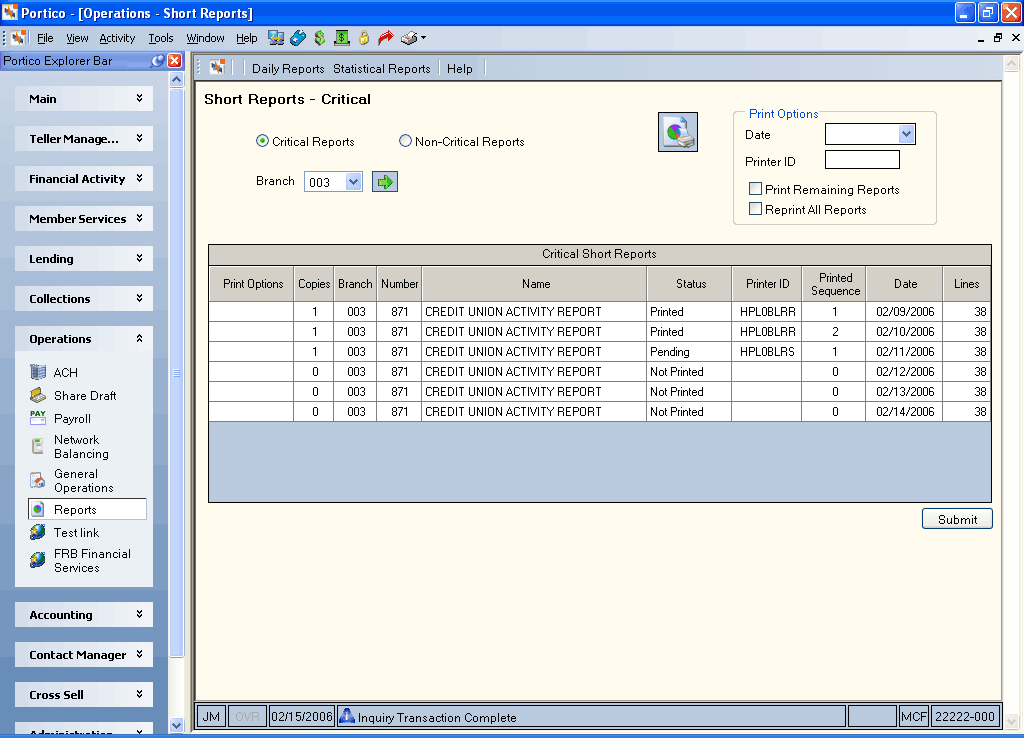The width and height of the screenshot is (1024, 738).
Task: Click the Portico logo icon in menu bar
Action: (x=19, y=38)
